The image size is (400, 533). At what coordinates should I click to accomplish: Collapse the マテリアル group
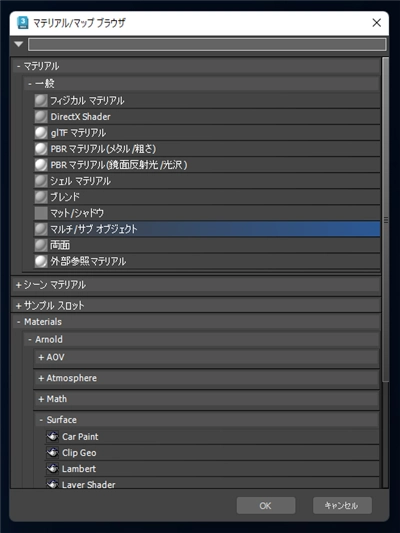(x=18, y=66)
